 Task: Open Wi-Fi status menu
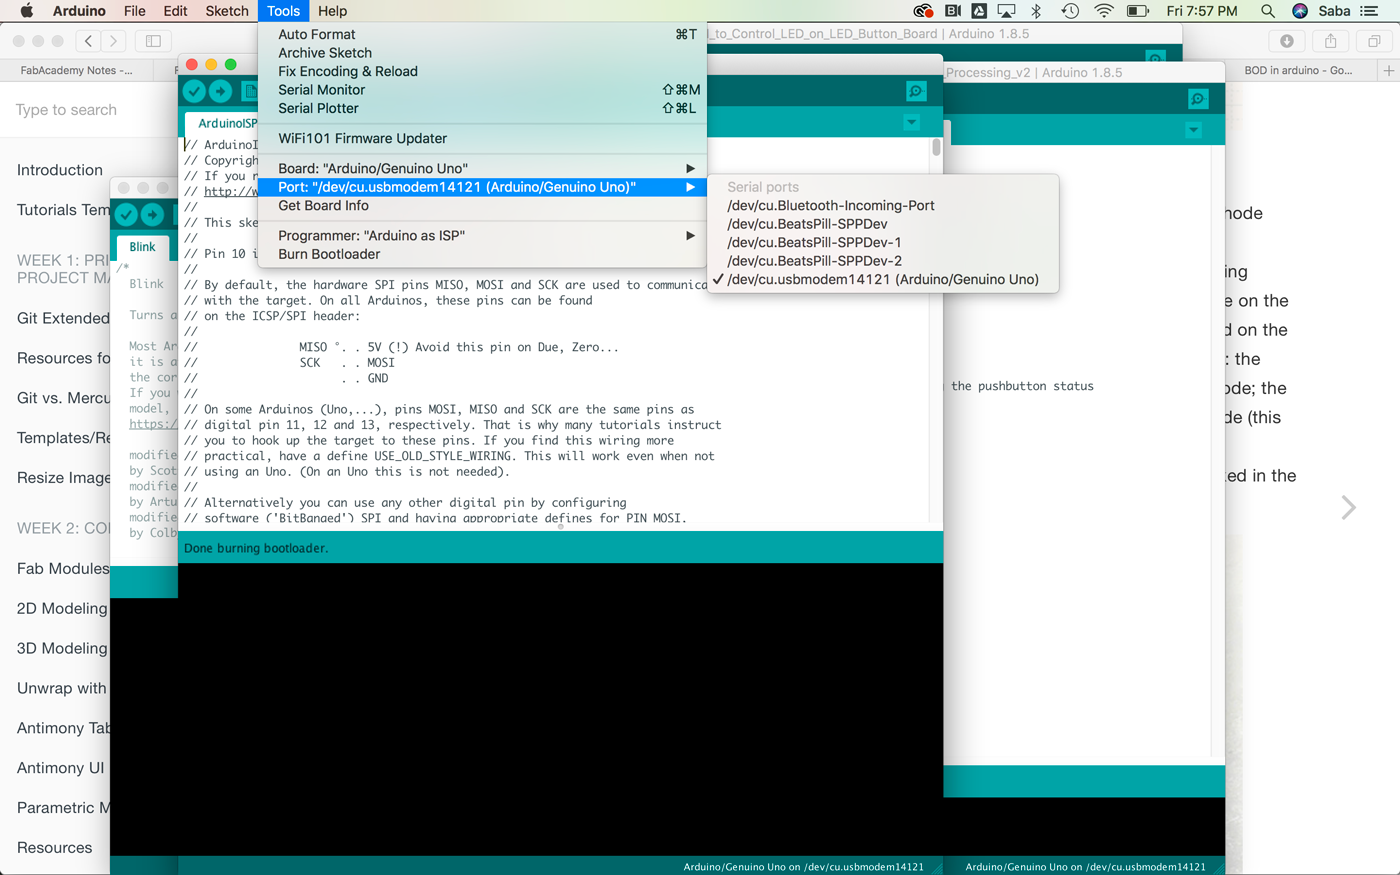click(x=1104, y=11)
